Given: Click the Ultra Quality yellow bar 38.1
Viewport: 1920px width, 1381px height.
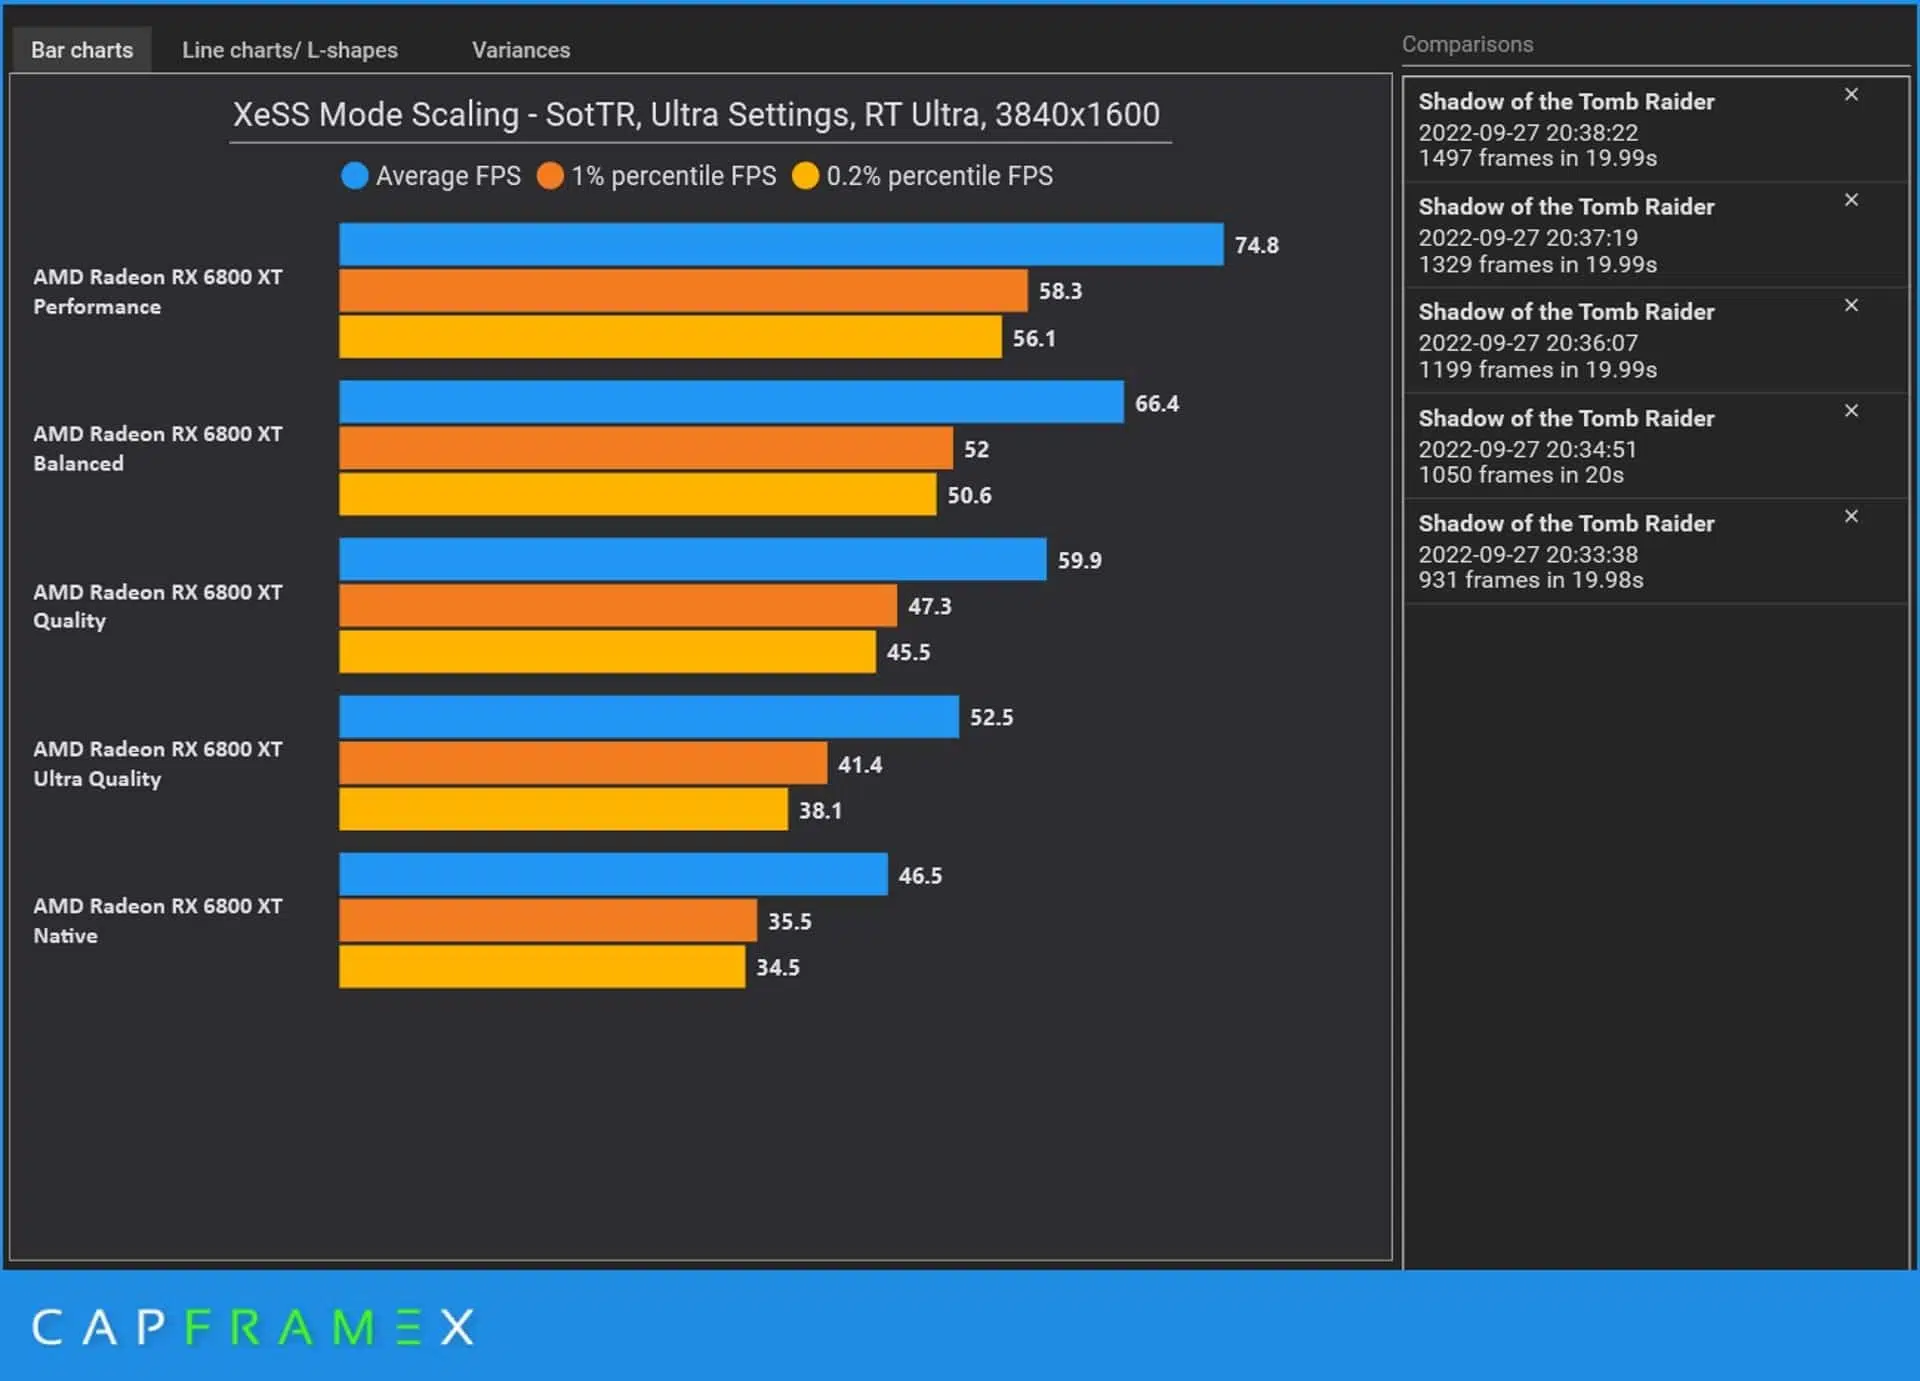Looking at the screenshot, I should pyautogui.click(x=563, y=809).
